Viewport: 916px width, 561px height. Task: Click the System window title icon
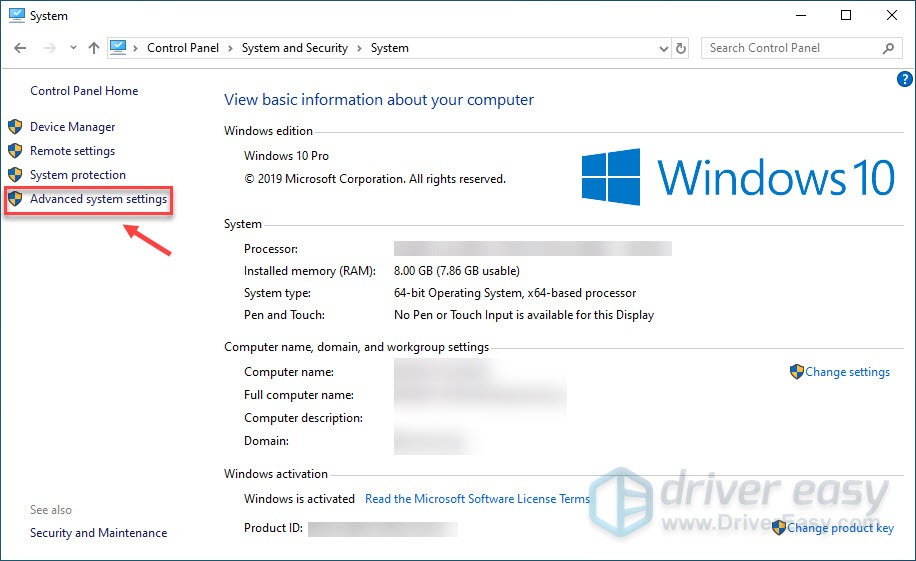17,15
